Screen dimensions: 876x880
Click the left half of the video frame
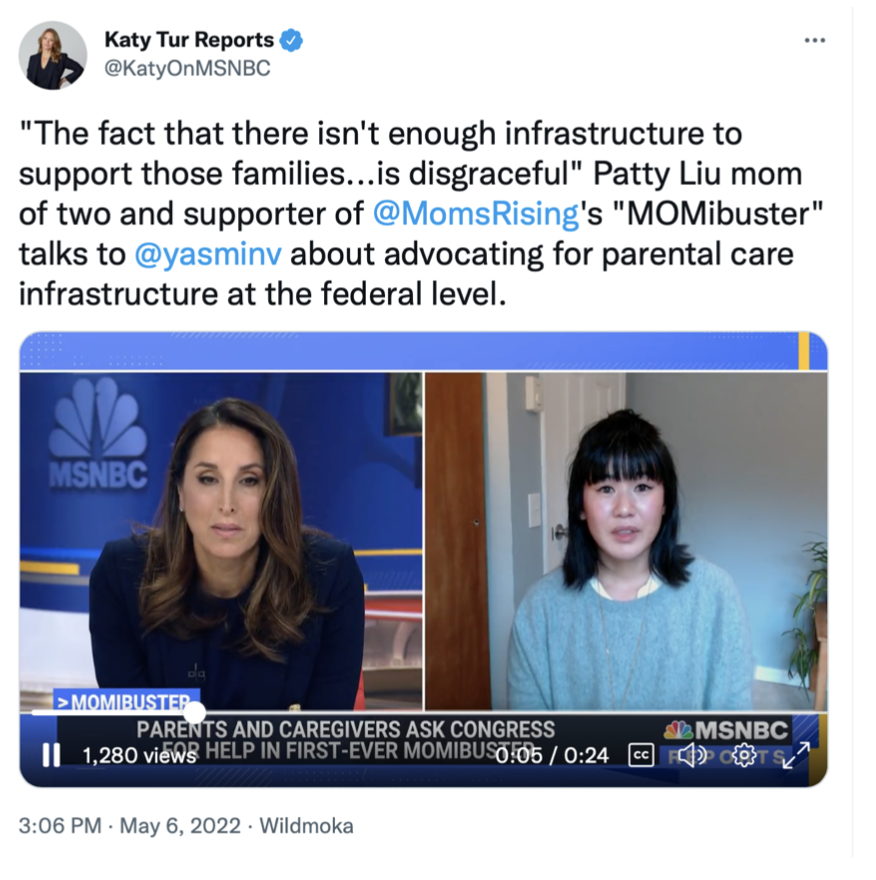pyautogui.click(x=221, y=541)
